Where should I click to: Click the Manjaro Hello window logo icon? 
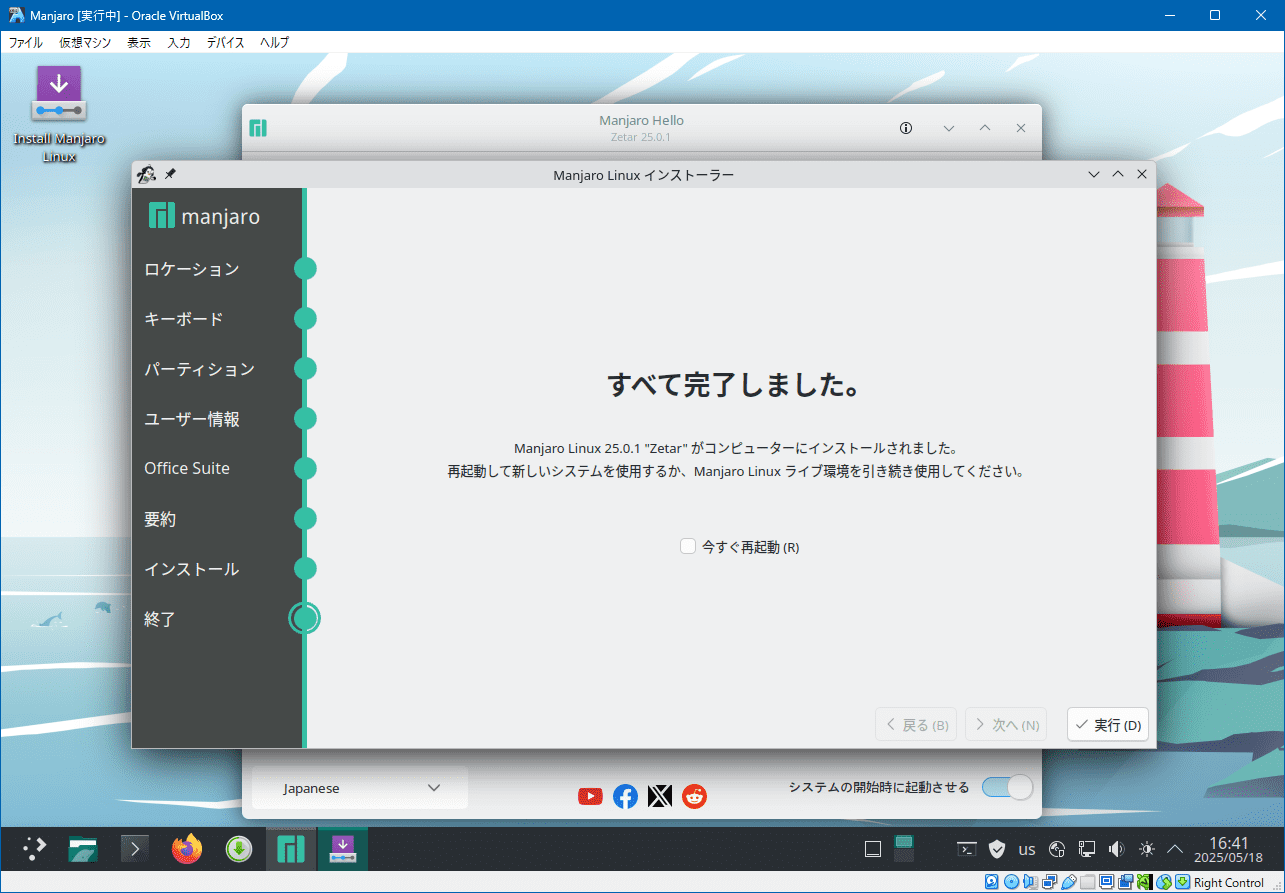pos(258,128)
